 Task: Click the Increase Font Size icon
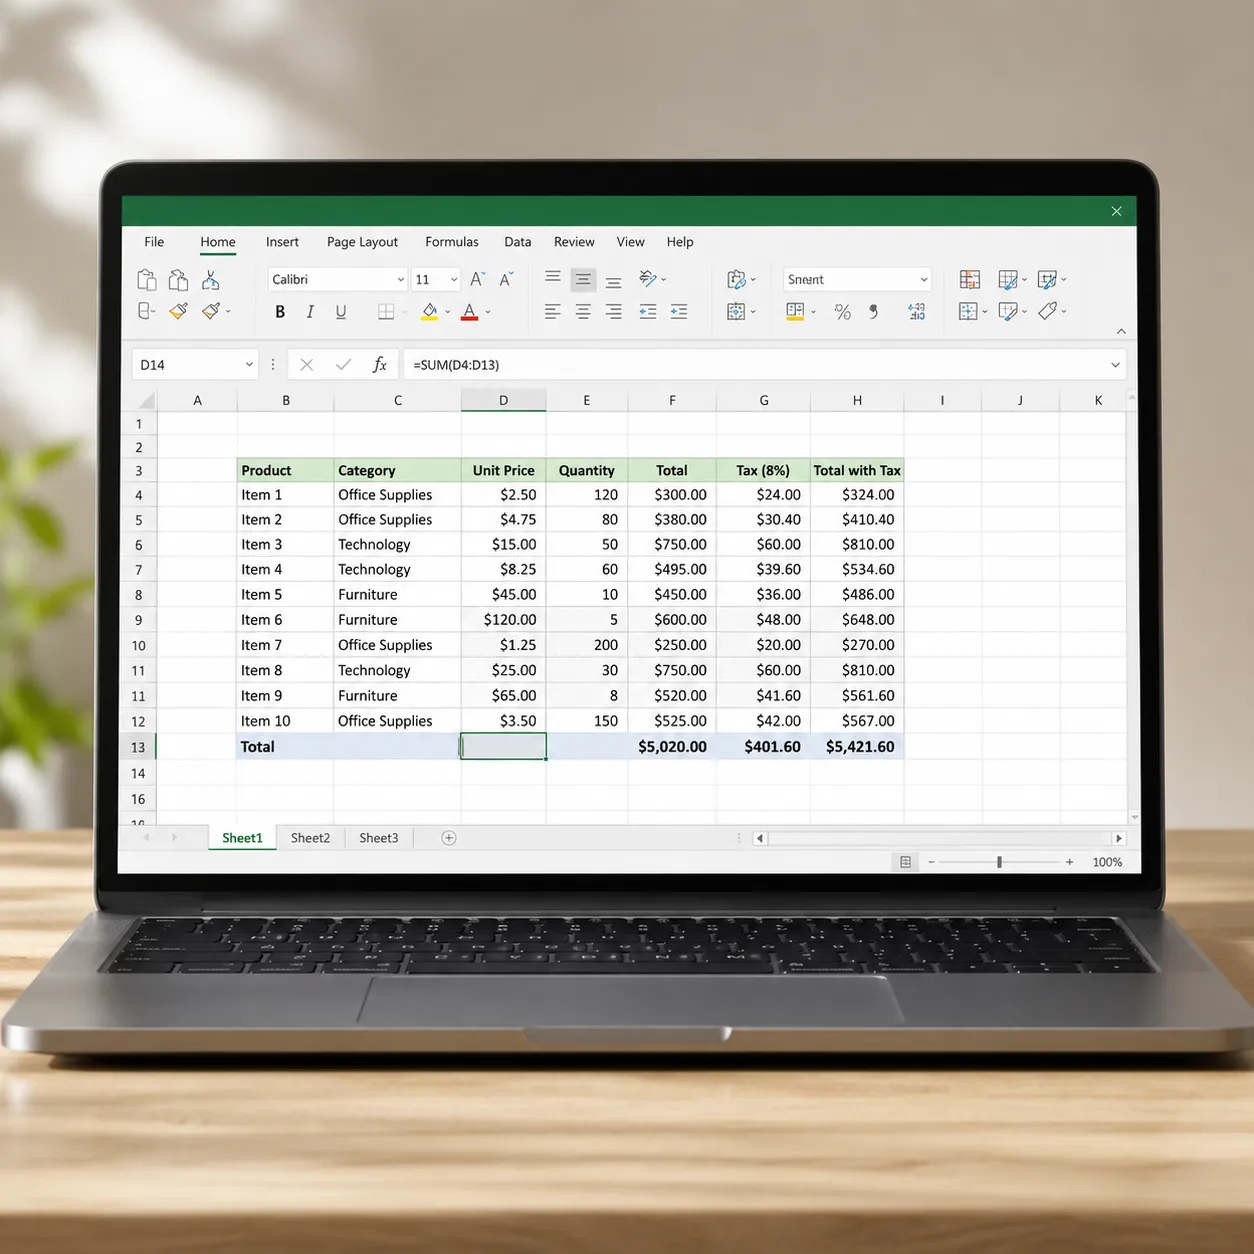(x=477, y=279)
